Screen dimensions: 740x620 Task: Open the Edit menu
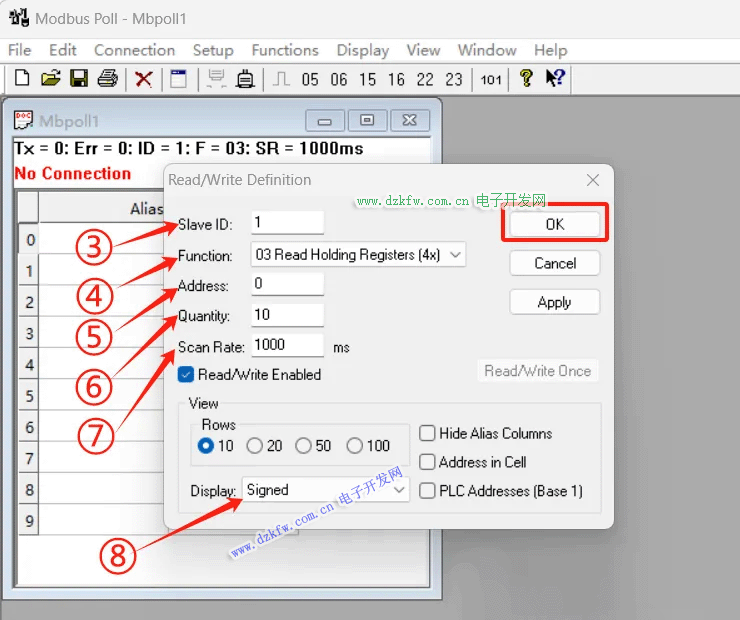[63, 50]
